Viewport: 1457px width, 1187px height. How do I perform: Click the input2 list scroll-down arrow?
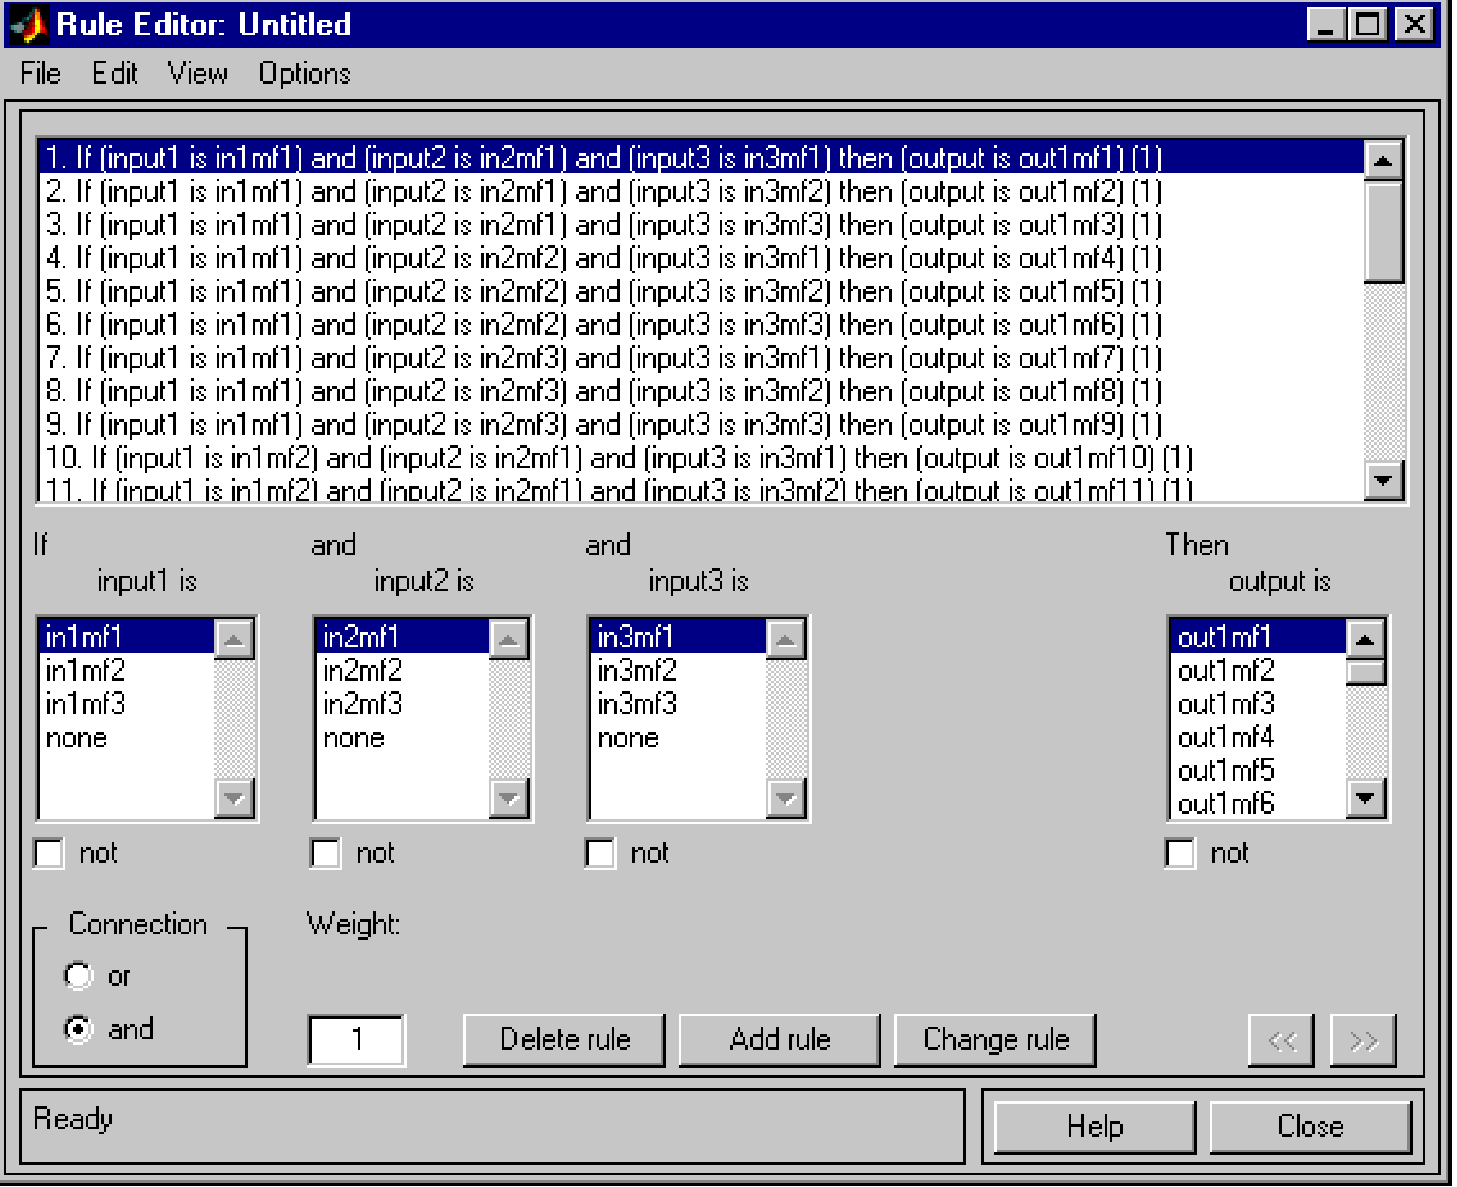[x=509, y=798]
